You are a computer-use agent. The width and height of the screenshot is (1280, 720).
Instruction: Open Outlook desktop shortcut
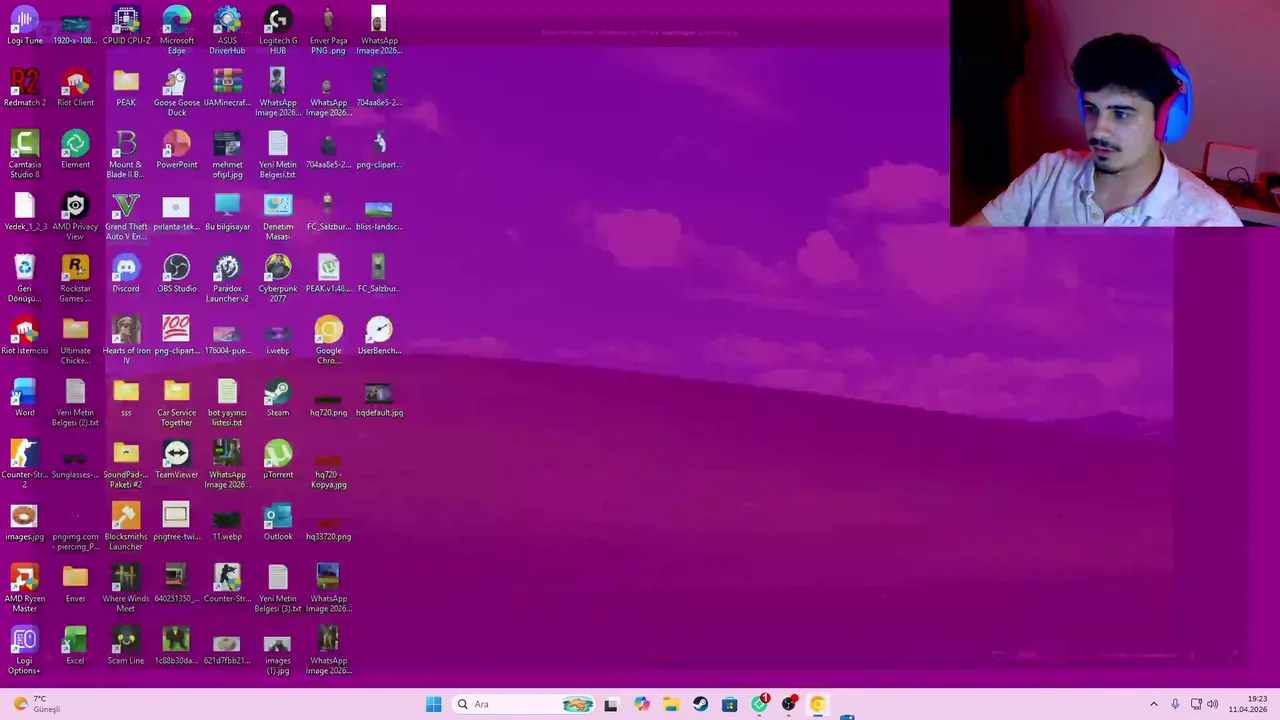pyautogui.click(x=278, y=523)
